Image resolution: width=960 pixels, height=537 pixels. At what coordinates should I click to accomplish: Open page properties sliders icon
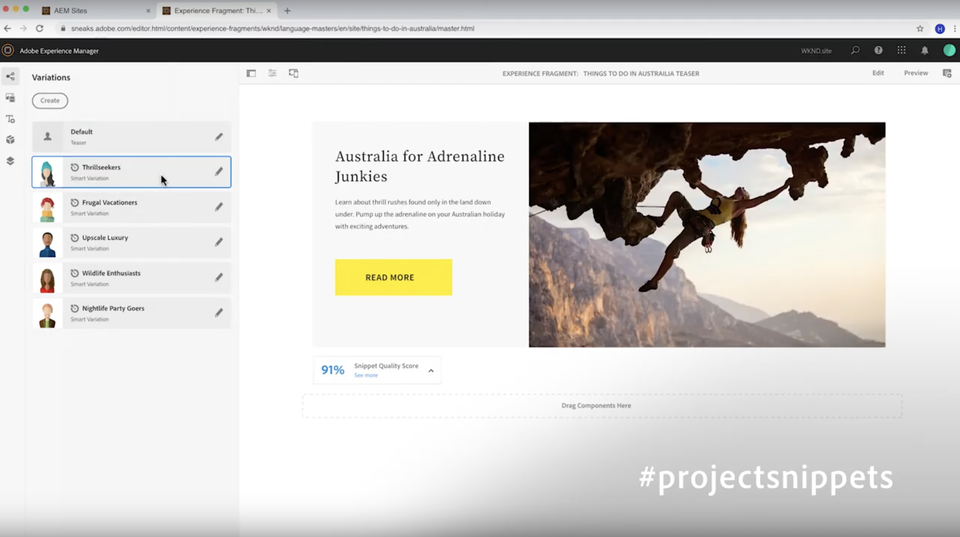click(x=272, y=73)
